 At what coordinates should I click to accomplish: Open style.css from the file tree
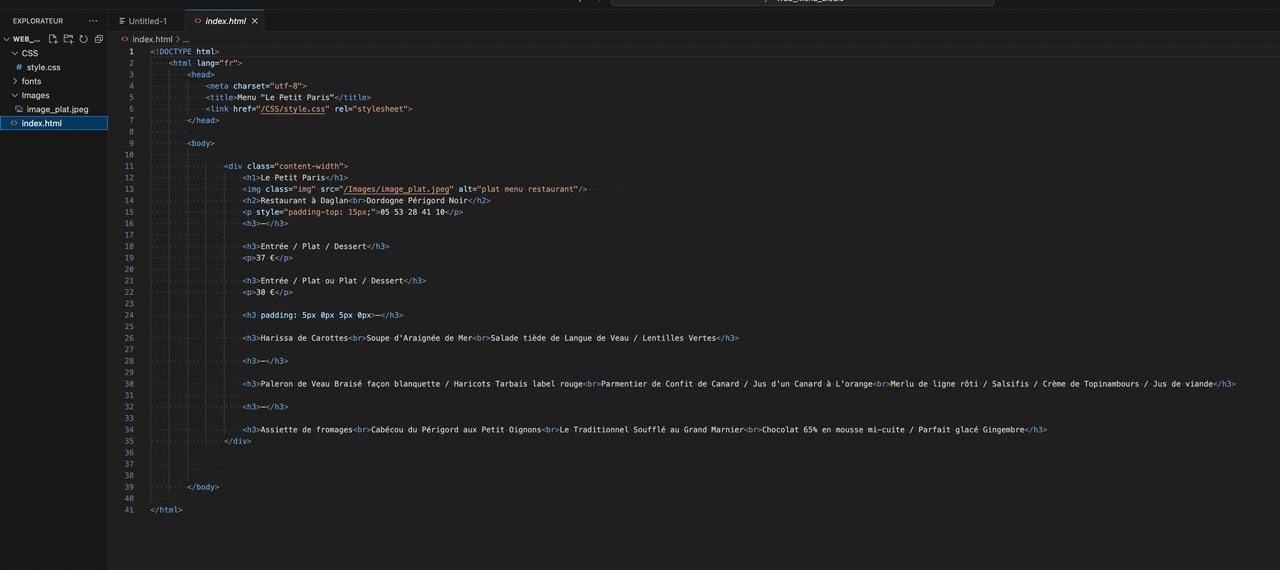43,67
